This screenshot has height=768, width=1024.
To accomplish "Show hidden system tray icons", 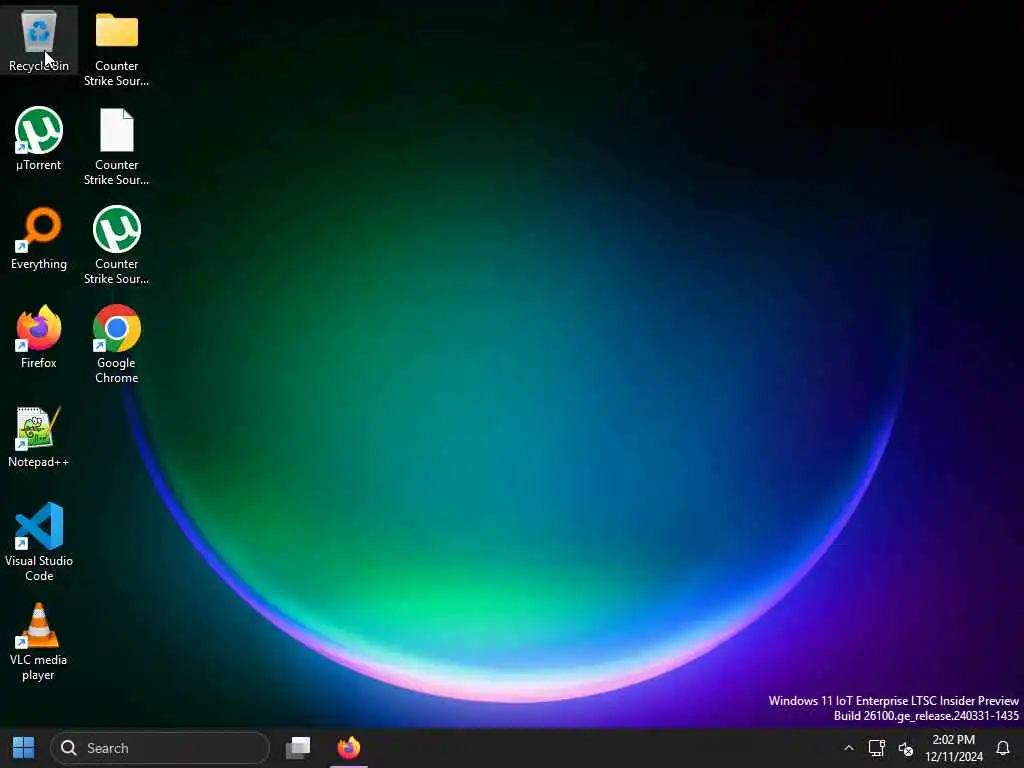I will click(848, 748).
